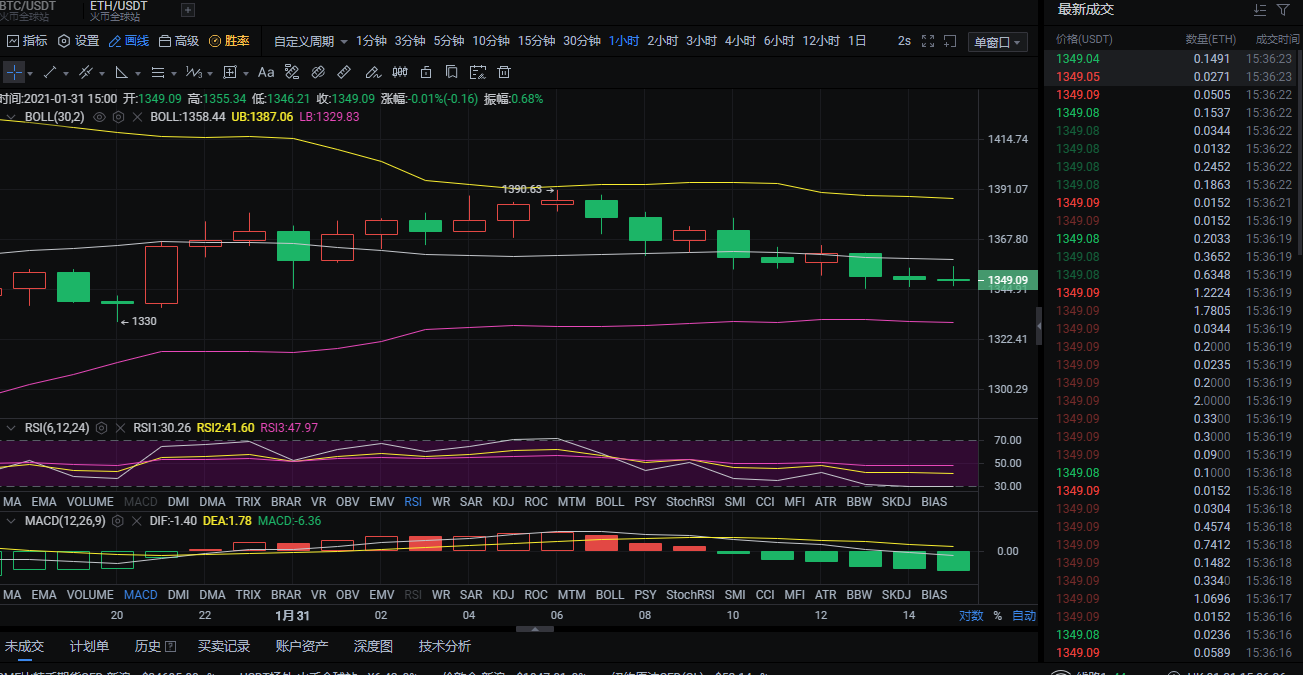The height and width of the screenshot is (675, 1303).
Task: Open the 胜率 win rate feature
Action: [229, 41]
